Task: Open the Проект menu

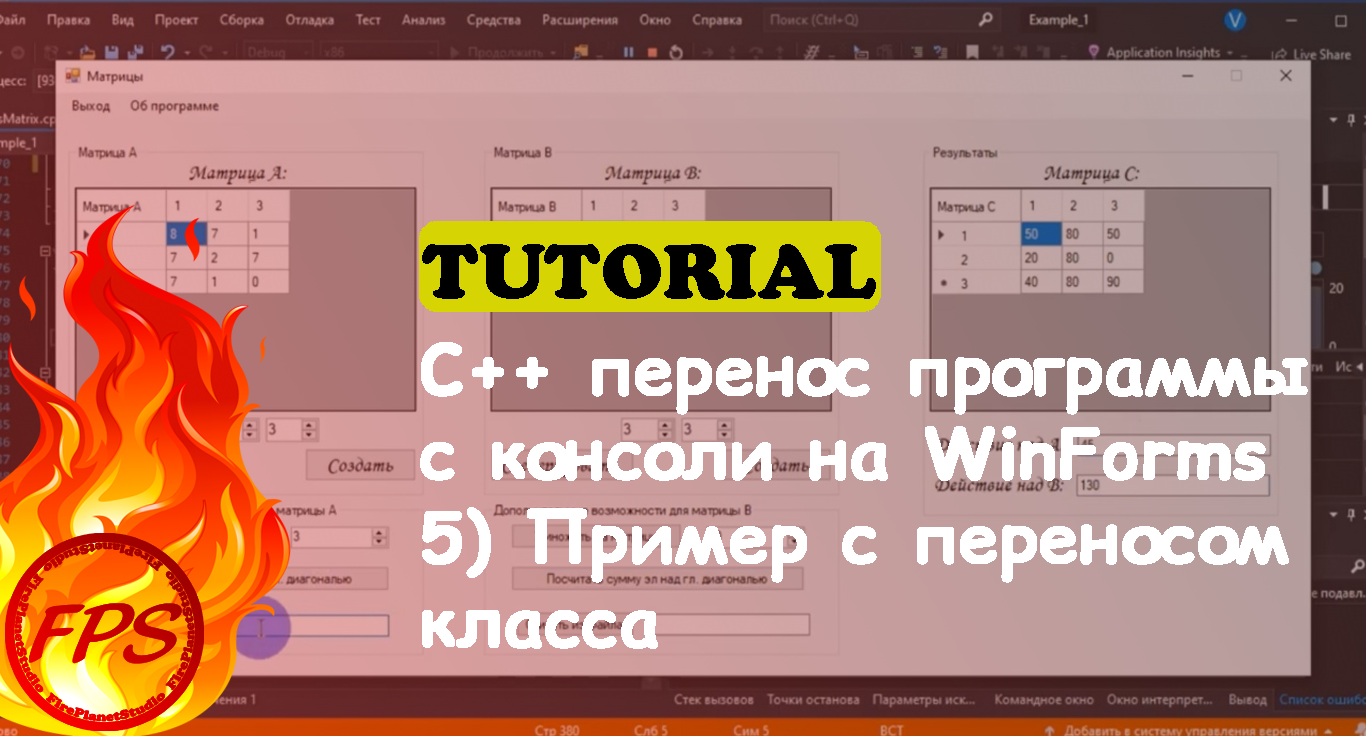Action: point(177,20)
